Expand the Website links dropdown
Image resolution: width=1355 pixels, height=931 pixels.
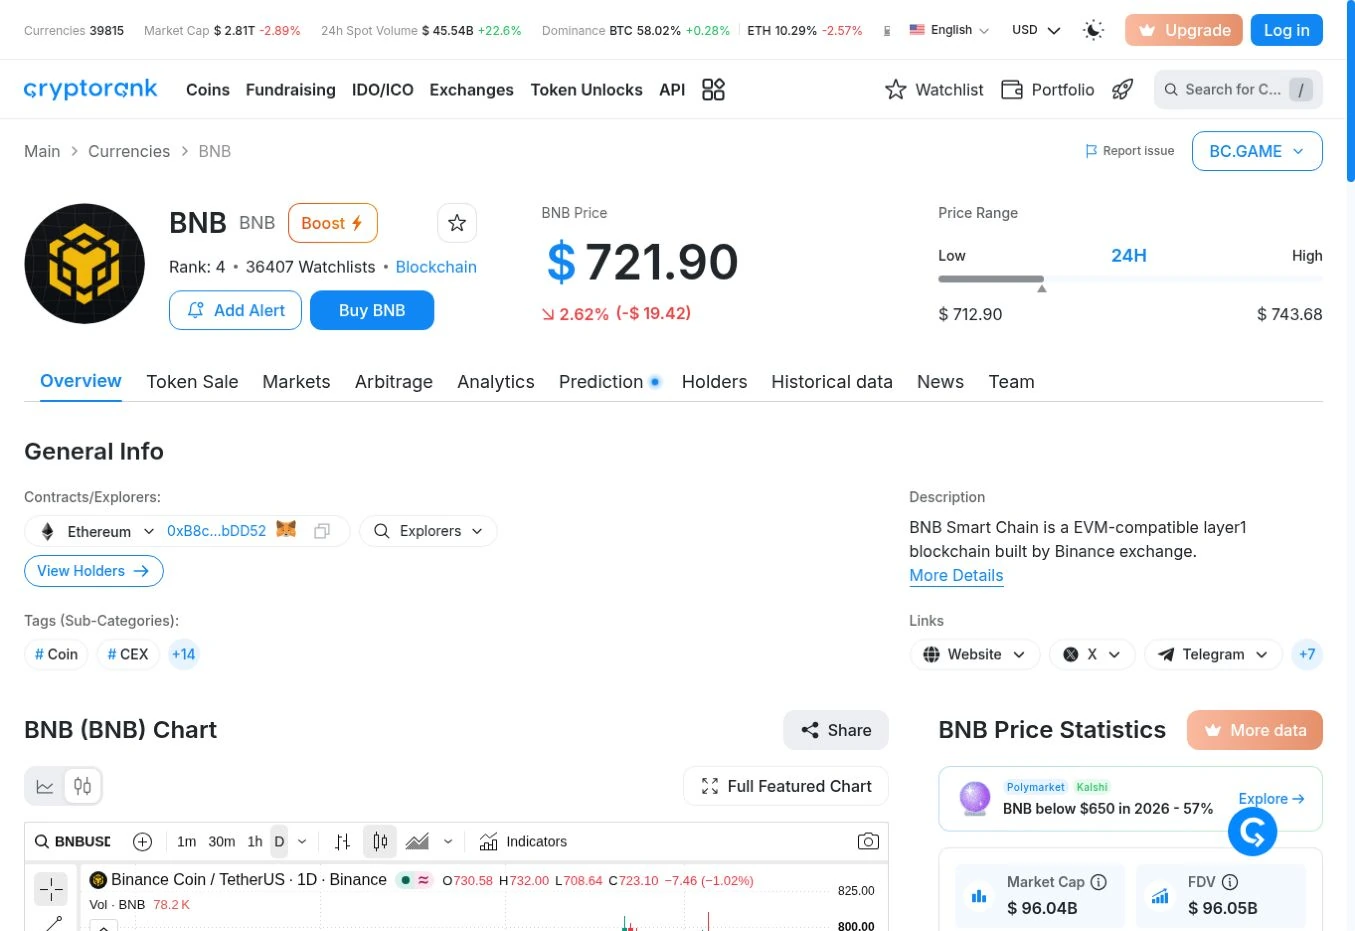pyautogui.click(x=975, y=655)
